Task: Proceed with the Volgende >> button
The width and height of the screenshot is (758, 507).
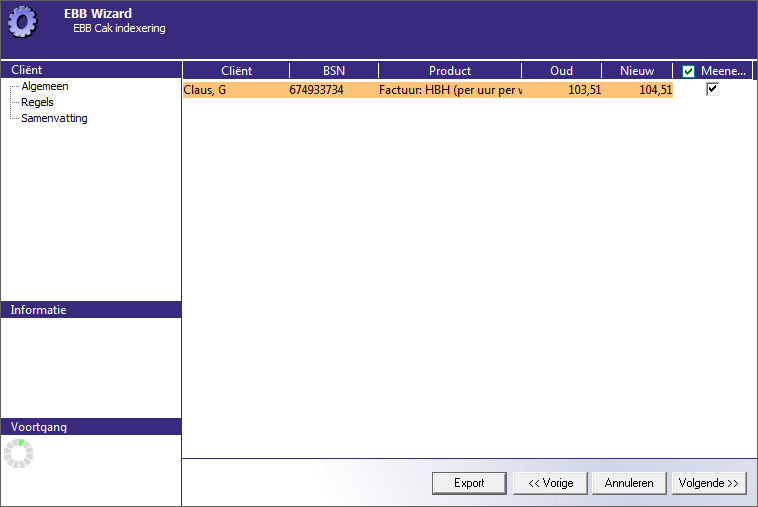Action: [709, 483]
